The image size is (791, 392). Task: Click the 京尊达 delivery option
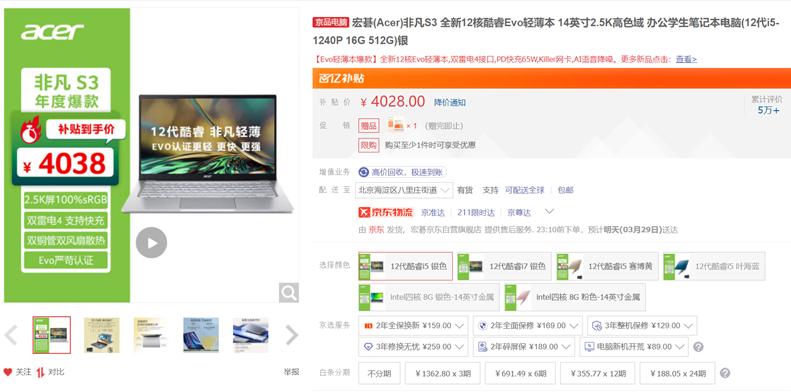tap(519, 212)
